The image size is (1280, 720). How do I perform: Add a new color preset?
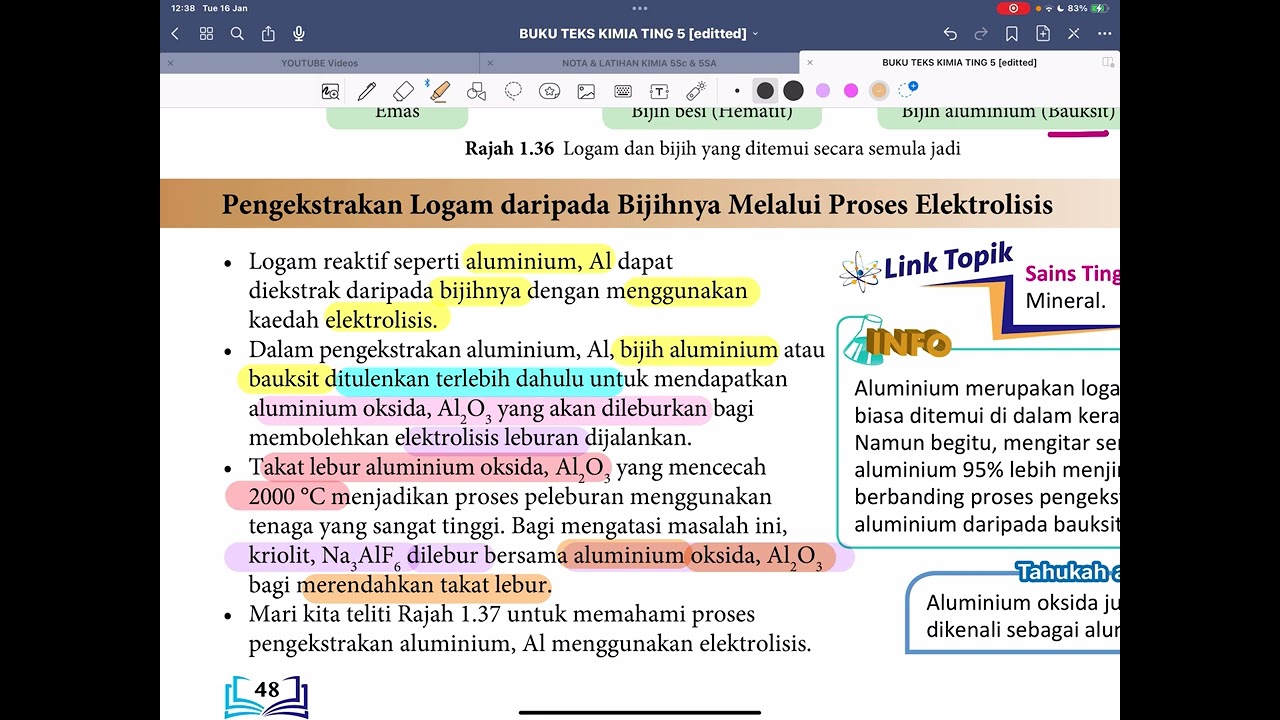(x=908, y=90)
